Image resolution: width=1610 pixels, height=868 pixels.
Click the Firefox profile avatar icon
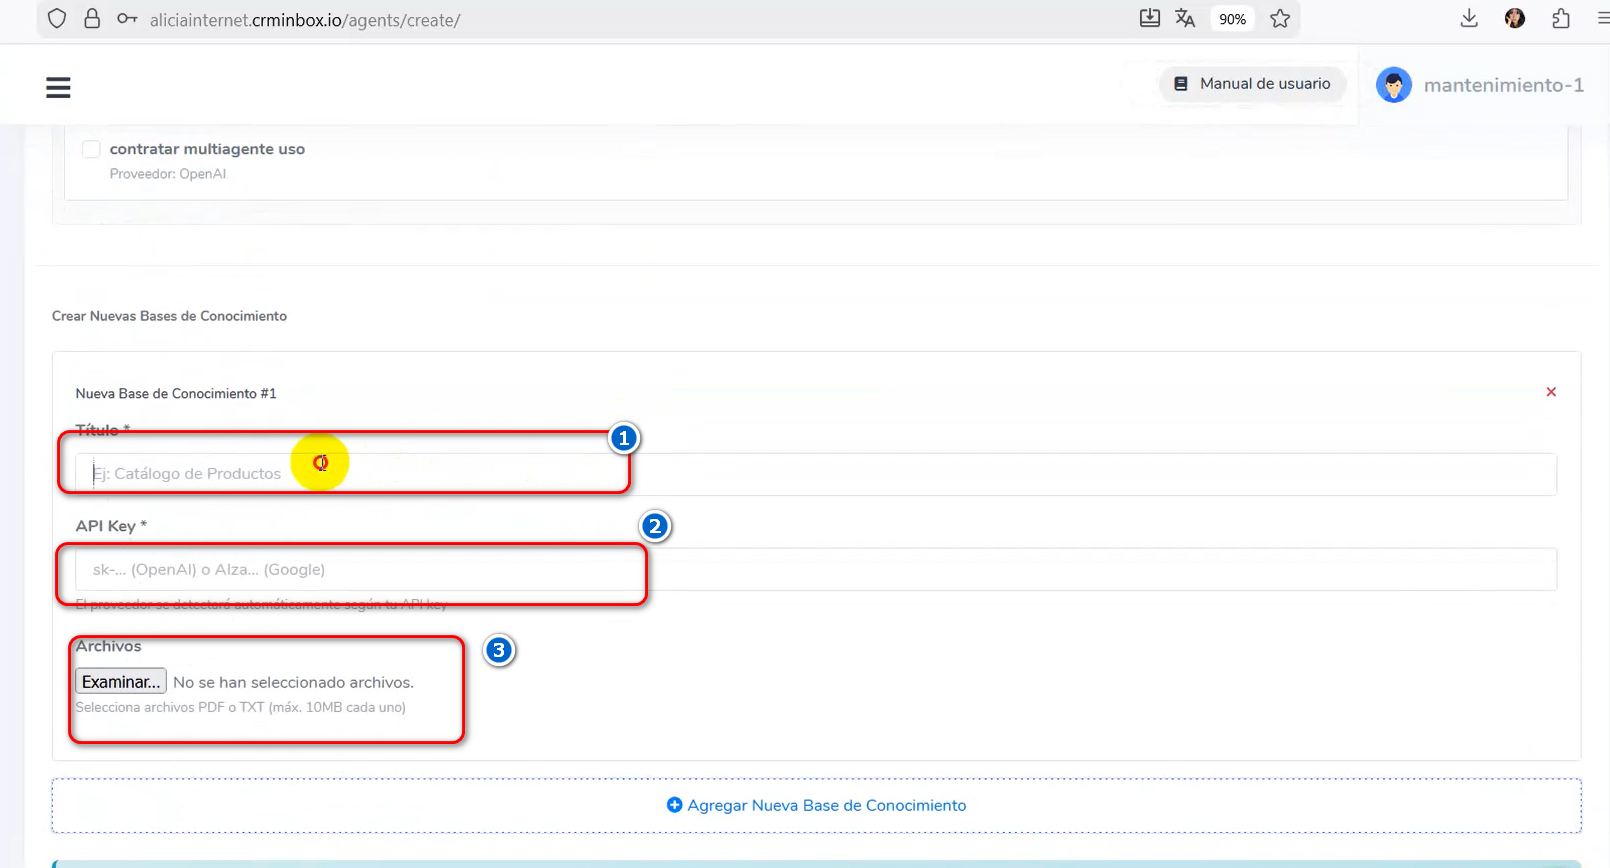1515,19
